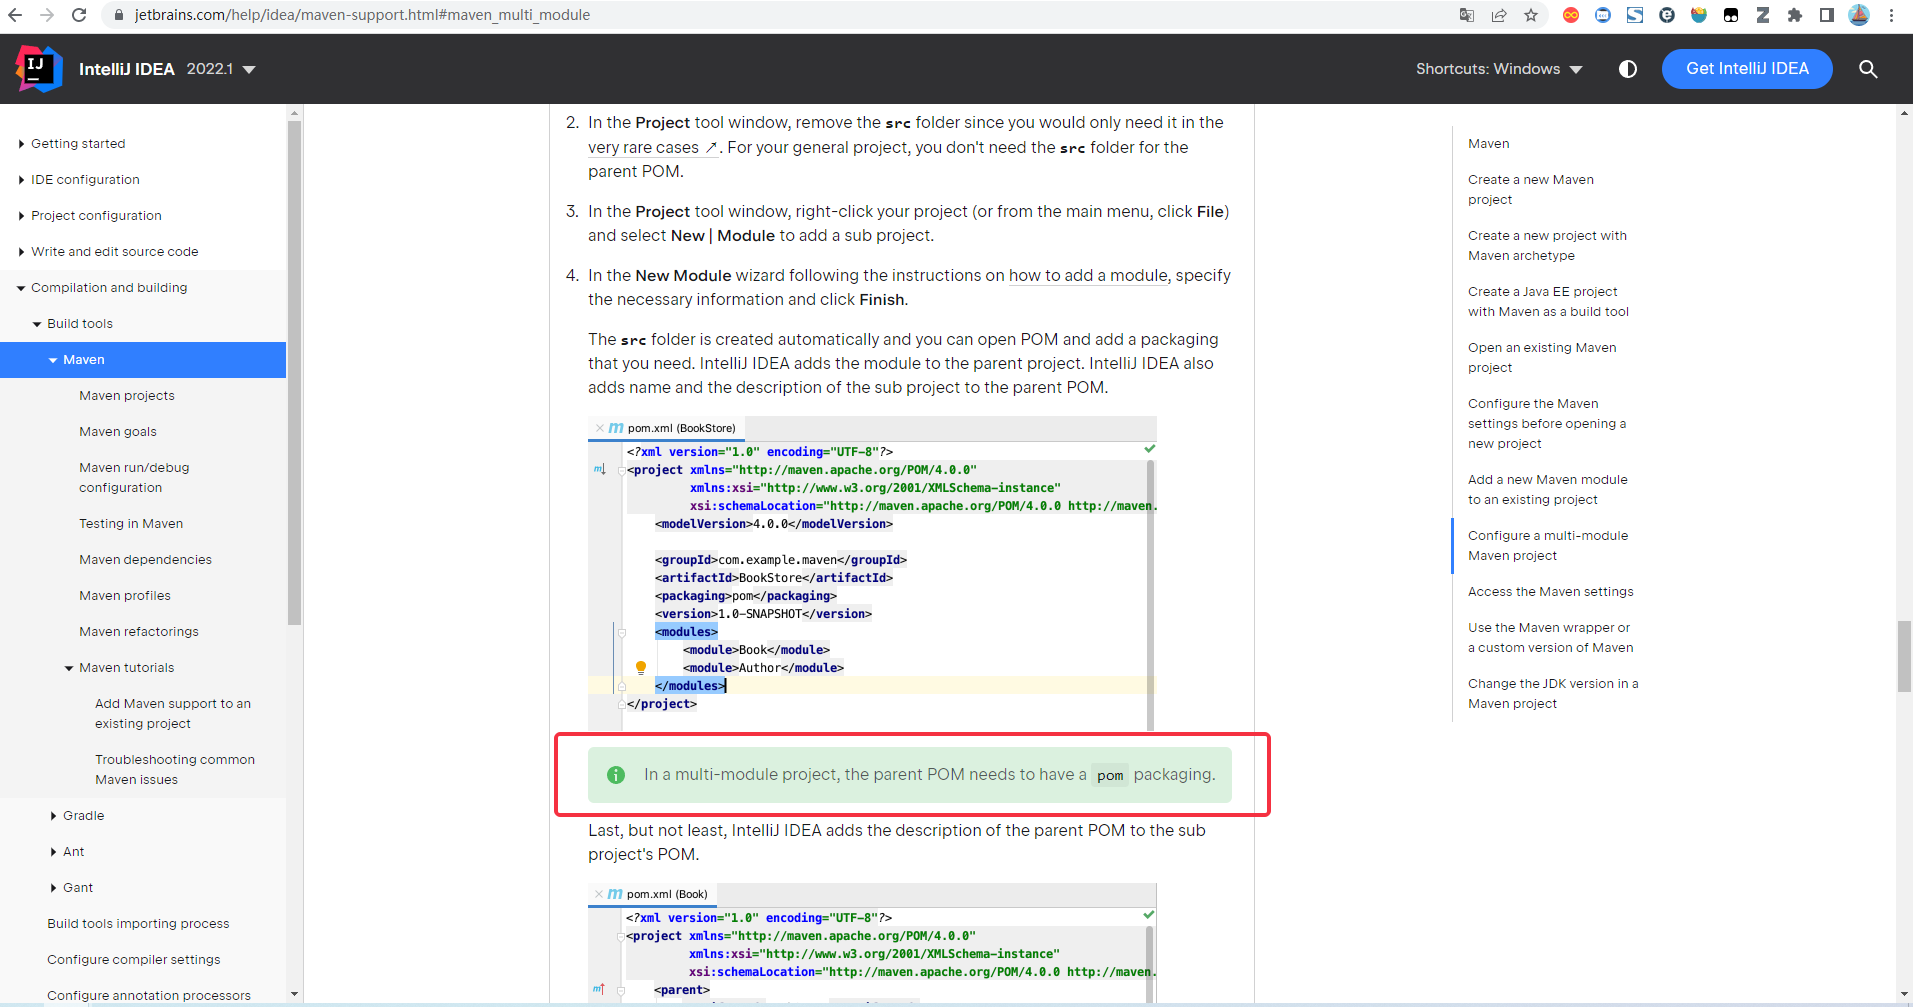Jump to 'Use the Maven wrapper' section
Viewport: 1913px width, 1007px height.
point(1551,638)
